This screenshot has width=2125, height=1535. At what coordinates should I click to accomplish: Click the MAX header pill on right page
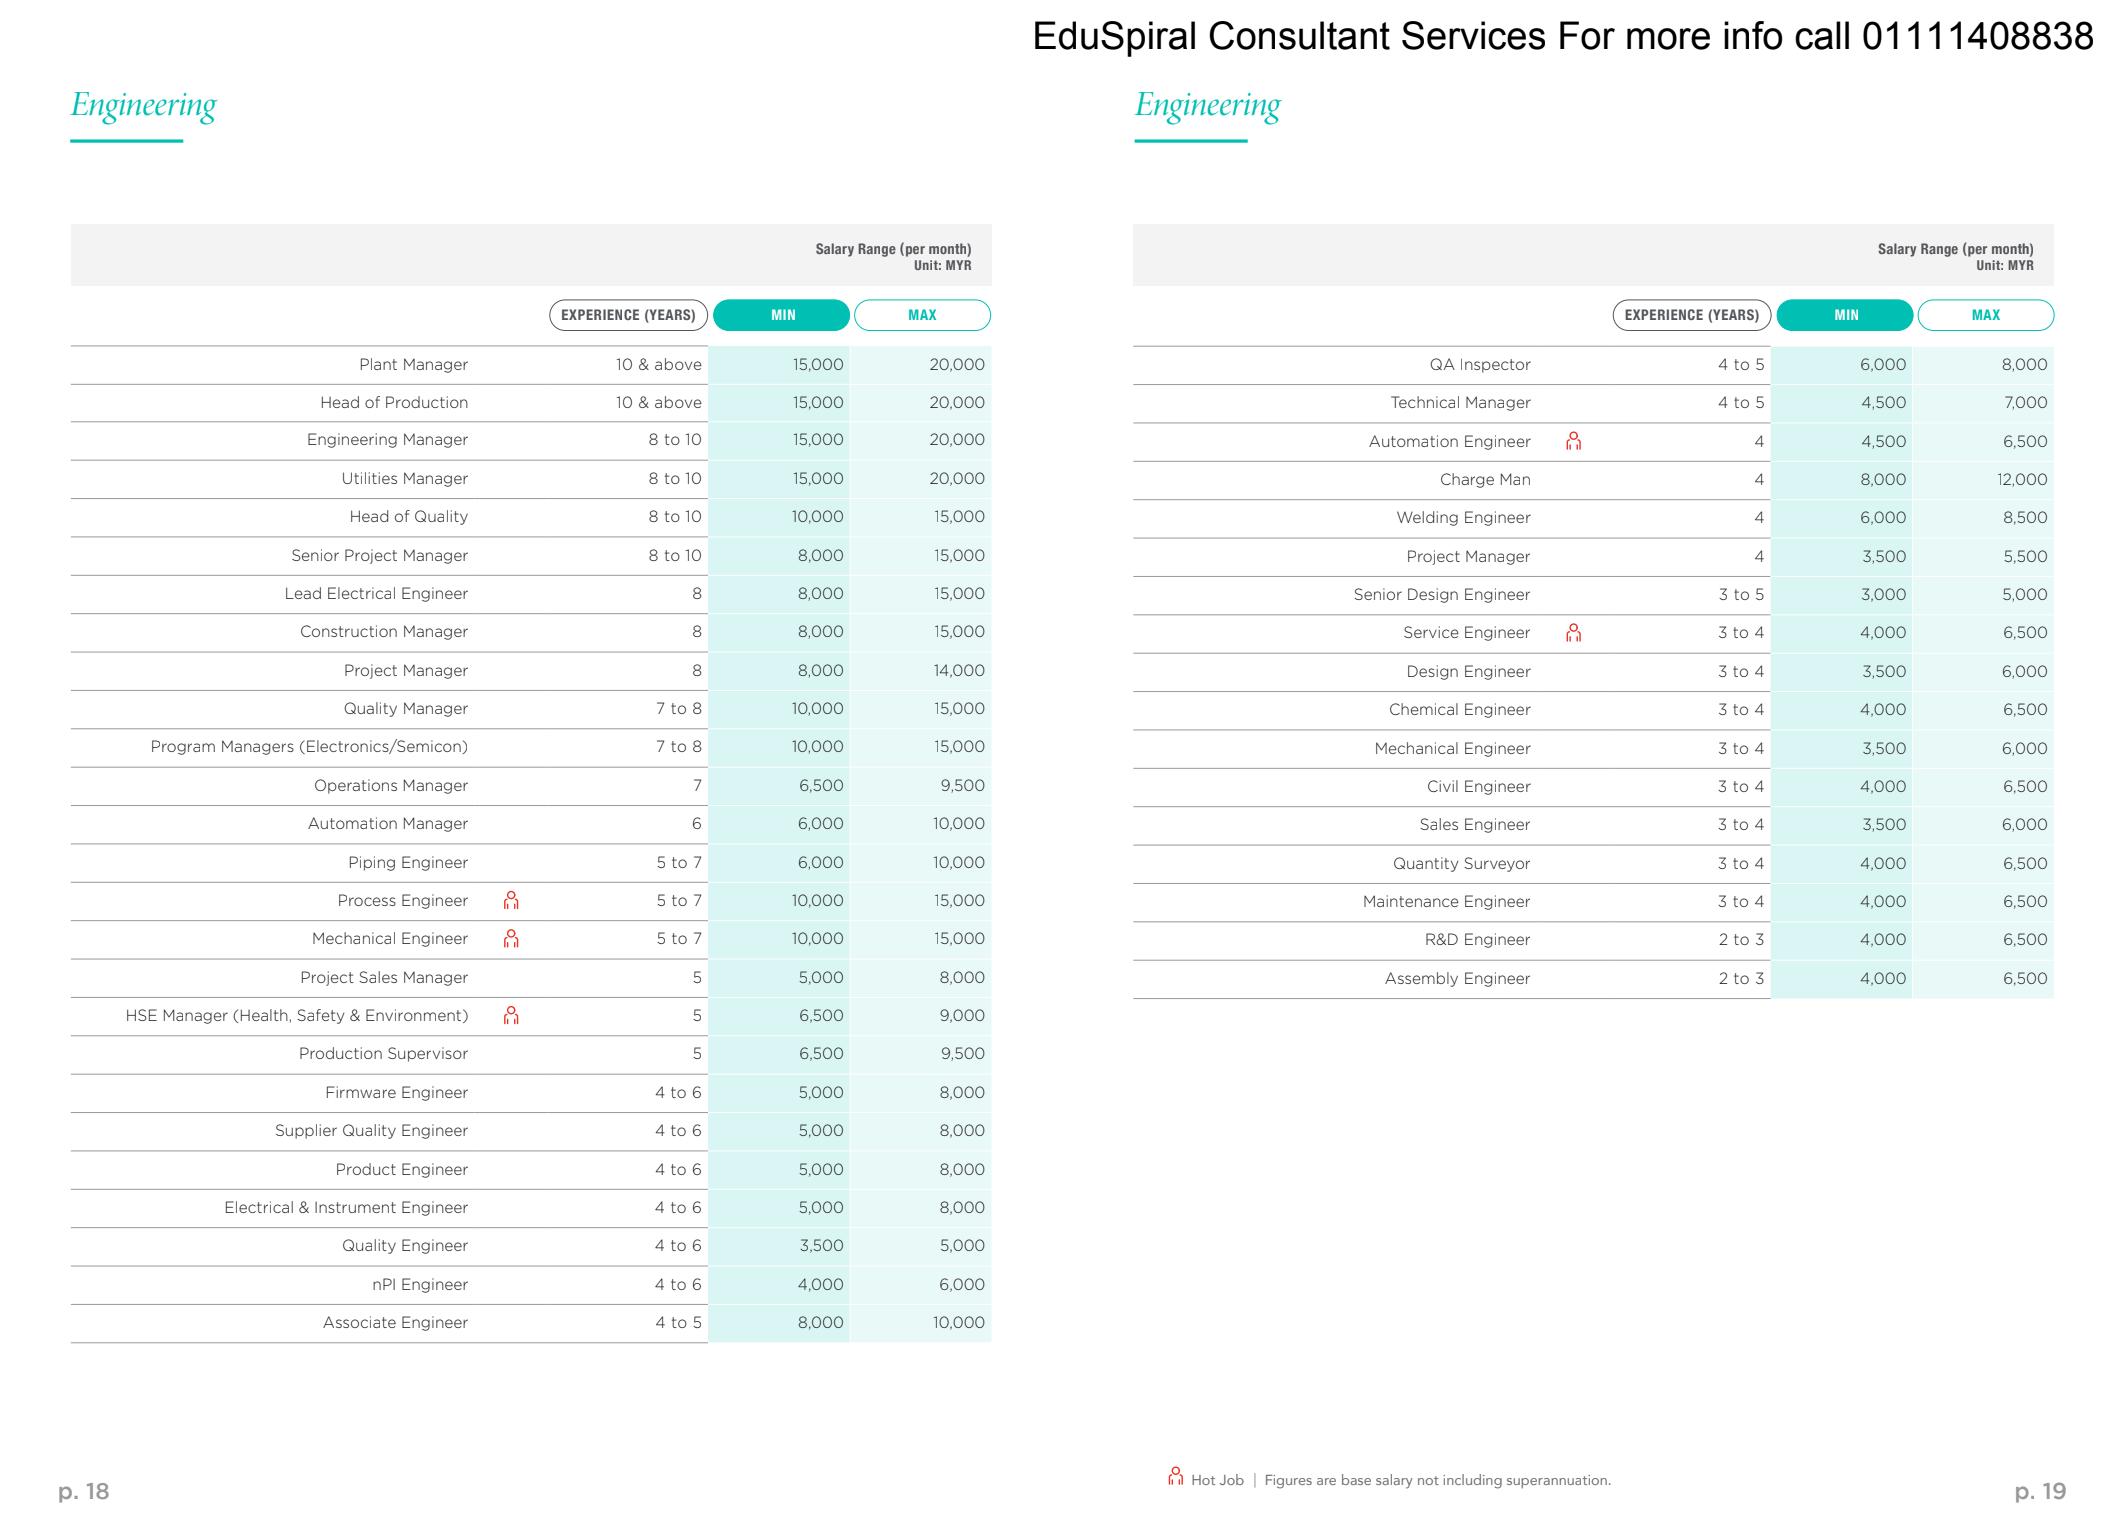[1985, 315]
